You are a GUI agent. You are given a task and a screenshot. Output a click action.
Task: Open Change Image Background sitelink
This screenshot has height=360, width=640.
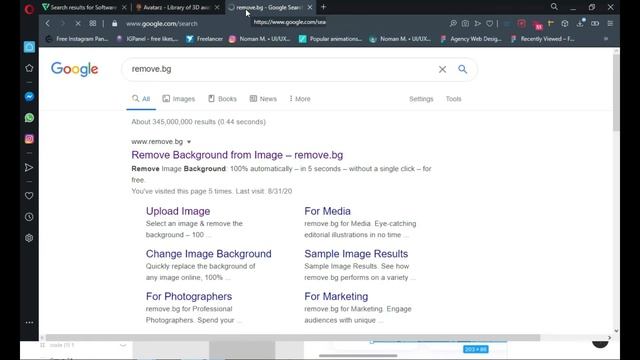[x=209, y=254]
